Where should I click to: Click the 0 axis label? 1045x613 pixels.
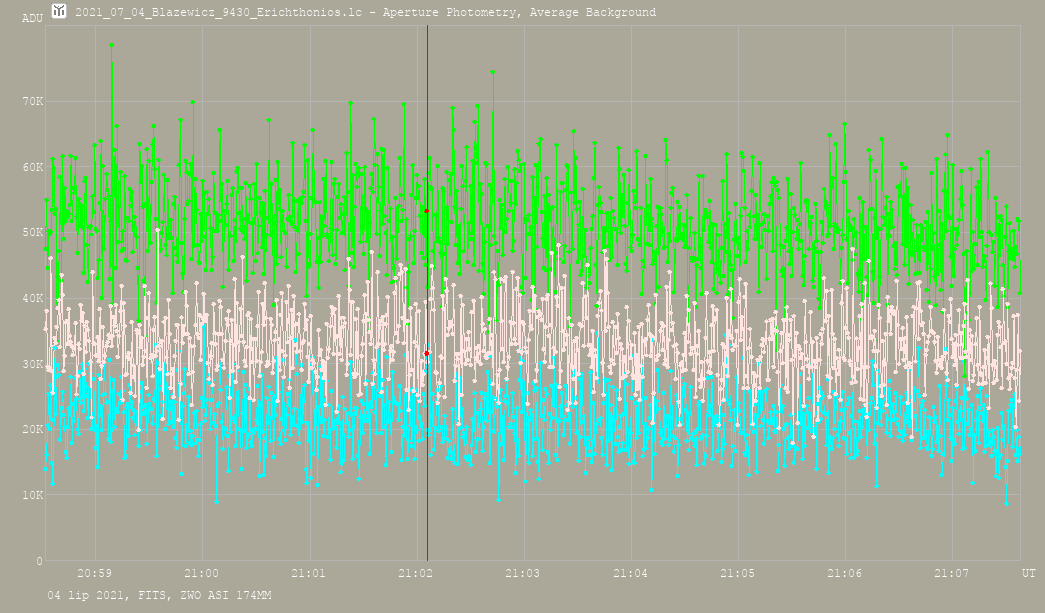[39, 561]
